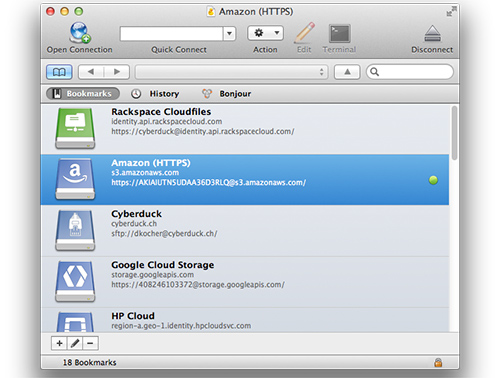The image size is (500, 378).
Task: Click the Bonjour tab icon
Action: [207, 94]
